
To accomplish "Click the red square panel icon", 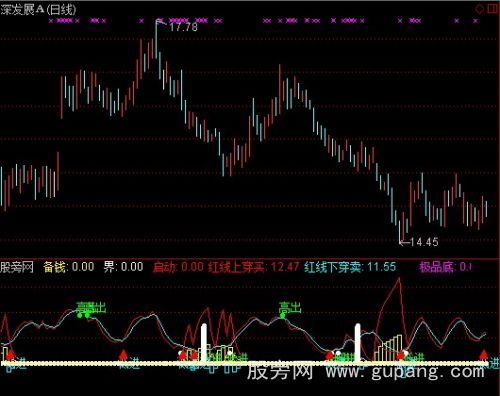I will click(493, 9).
